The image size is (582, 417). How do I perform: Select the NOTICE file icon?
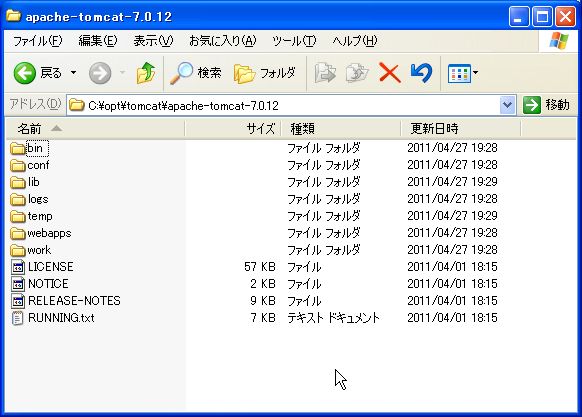tap(18, 284)
